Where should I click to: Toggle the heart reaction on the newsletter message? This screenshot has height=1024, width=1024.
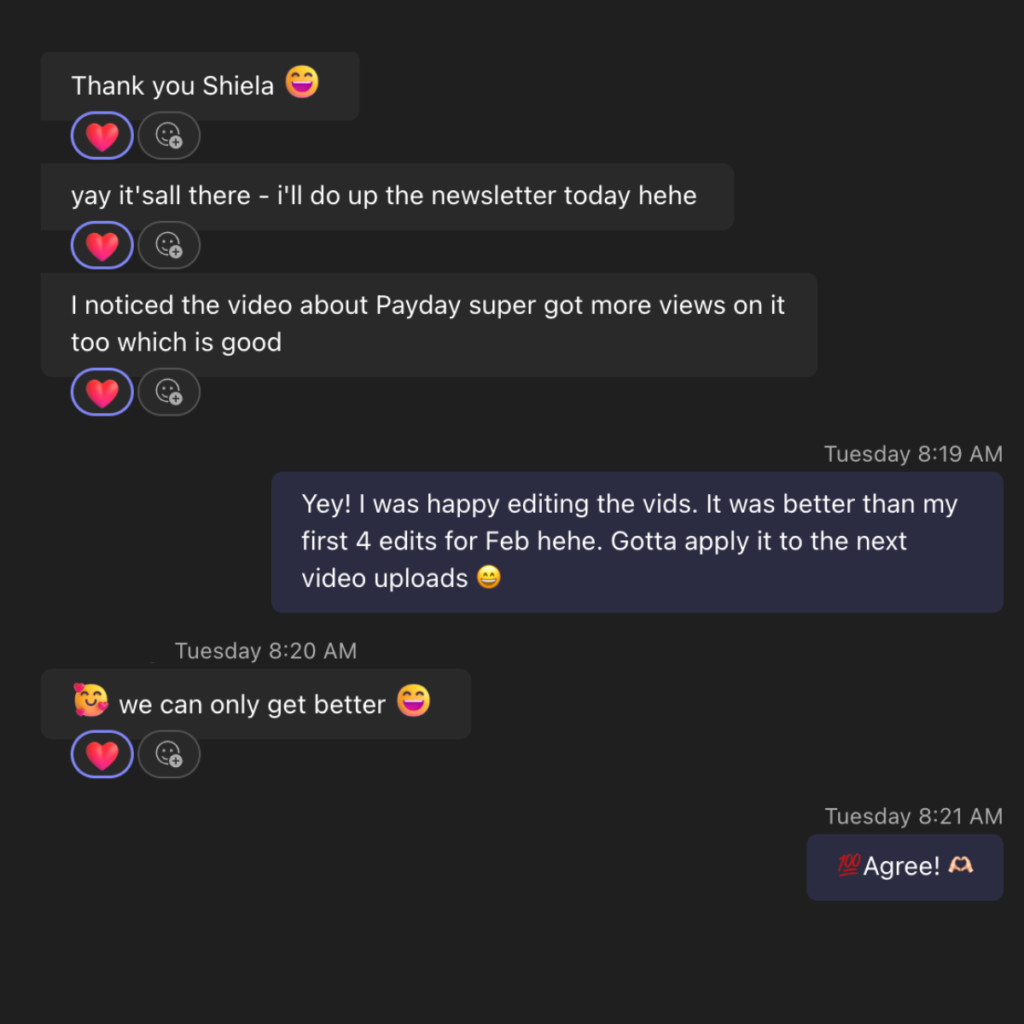[x=101, y=245]
